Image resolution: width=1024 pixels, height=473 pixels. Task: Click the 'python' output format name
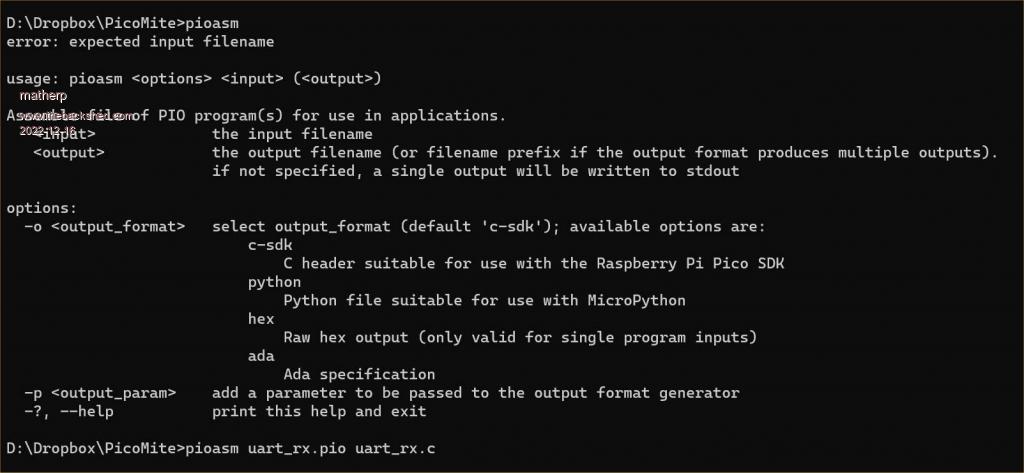(x=275, y=282)
